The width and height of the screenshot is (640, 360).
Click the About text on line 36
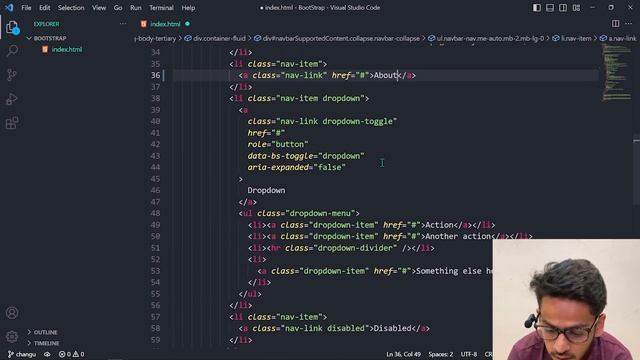click(386, 75)
